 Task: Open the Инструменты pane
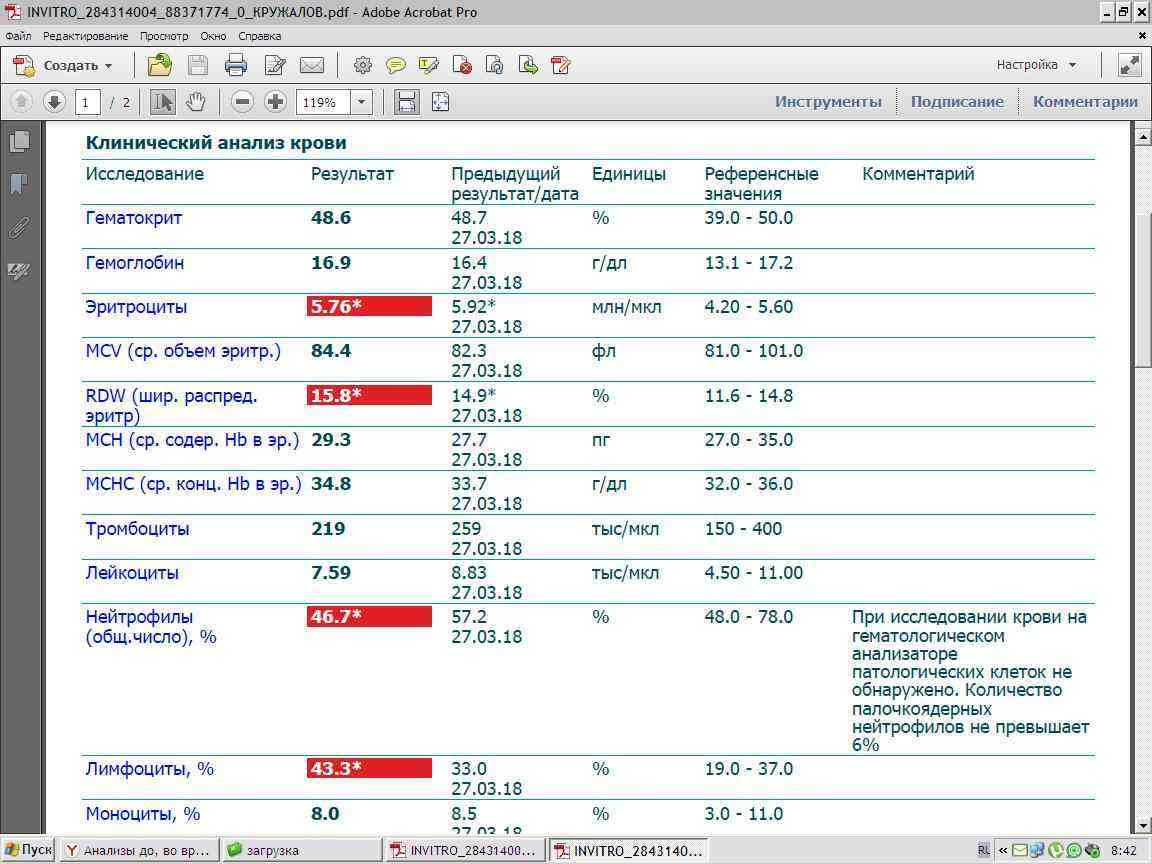coord(828,102)
